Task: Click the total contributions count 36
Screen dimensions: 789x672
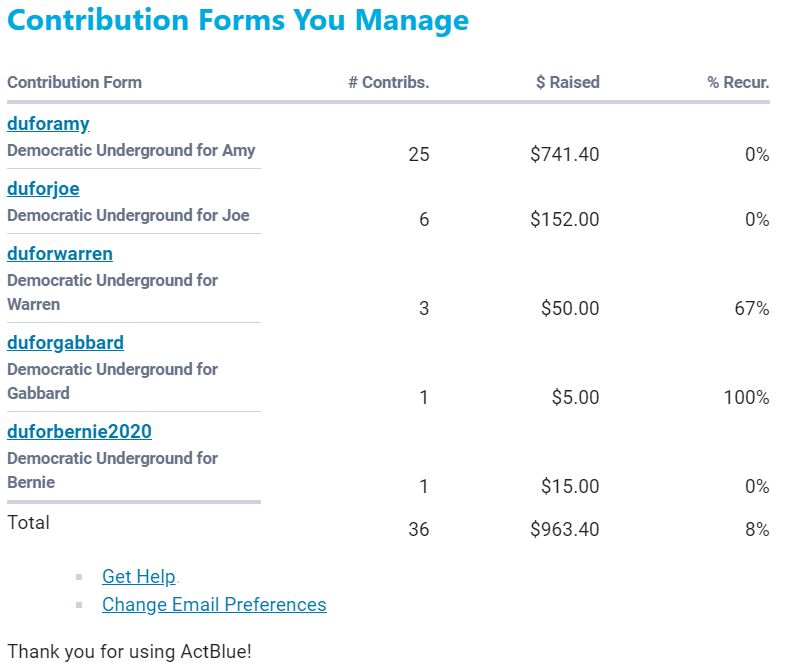Action: pos(419,530)
